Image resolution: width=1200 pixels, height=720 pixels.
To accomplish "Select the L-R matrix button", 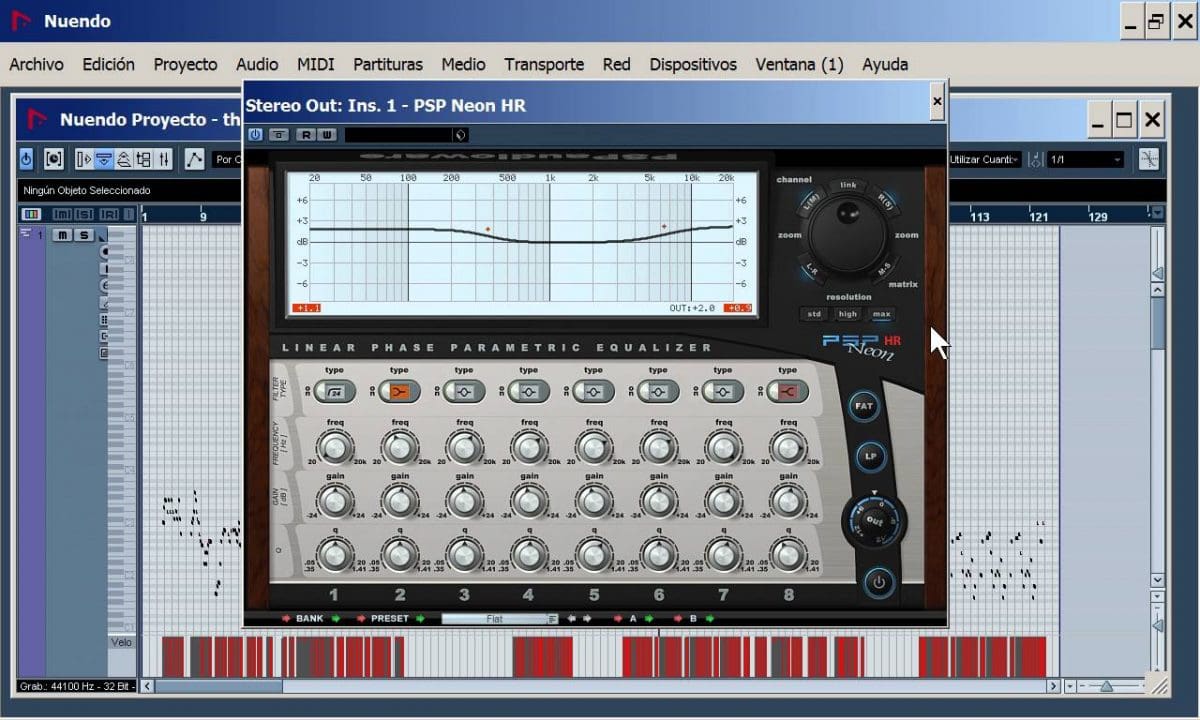I will [812, 270].
